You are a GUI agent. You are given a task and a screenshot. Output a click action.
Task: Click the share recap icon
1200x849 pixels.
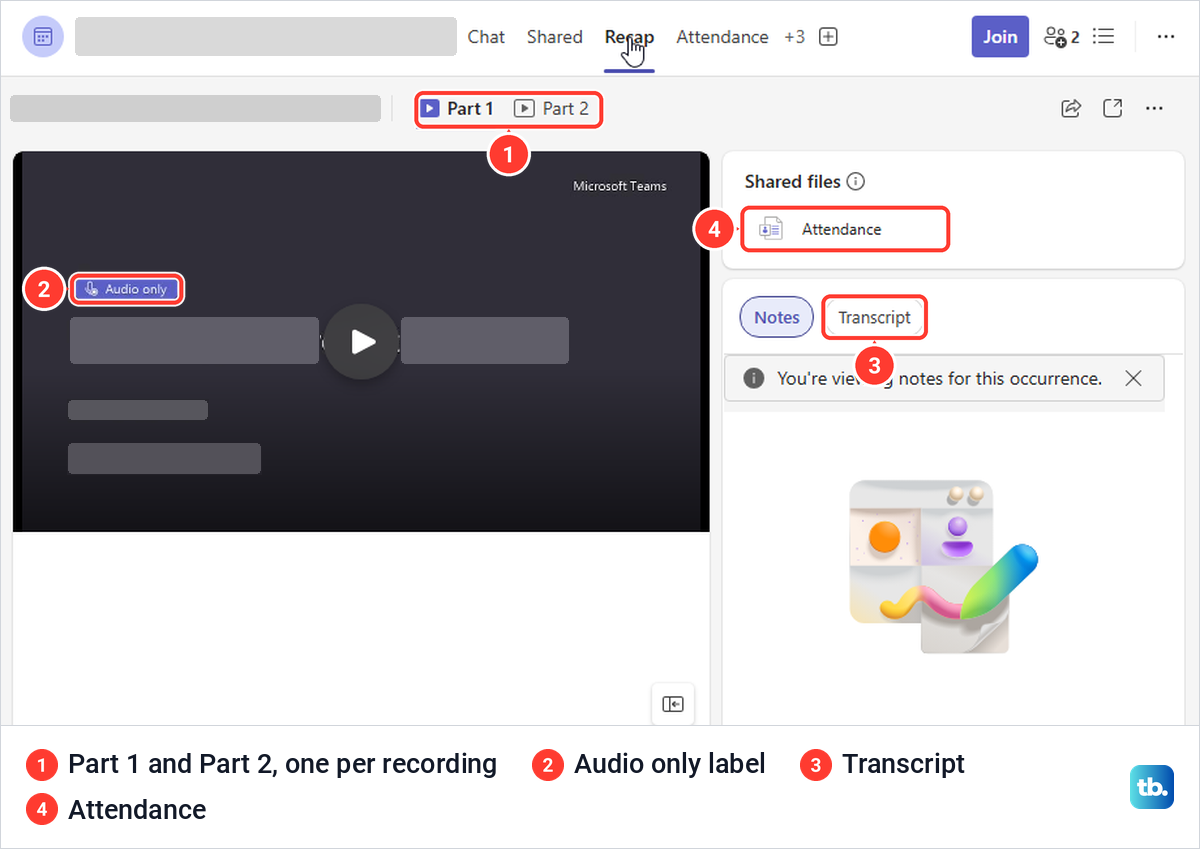(1071, 108)
